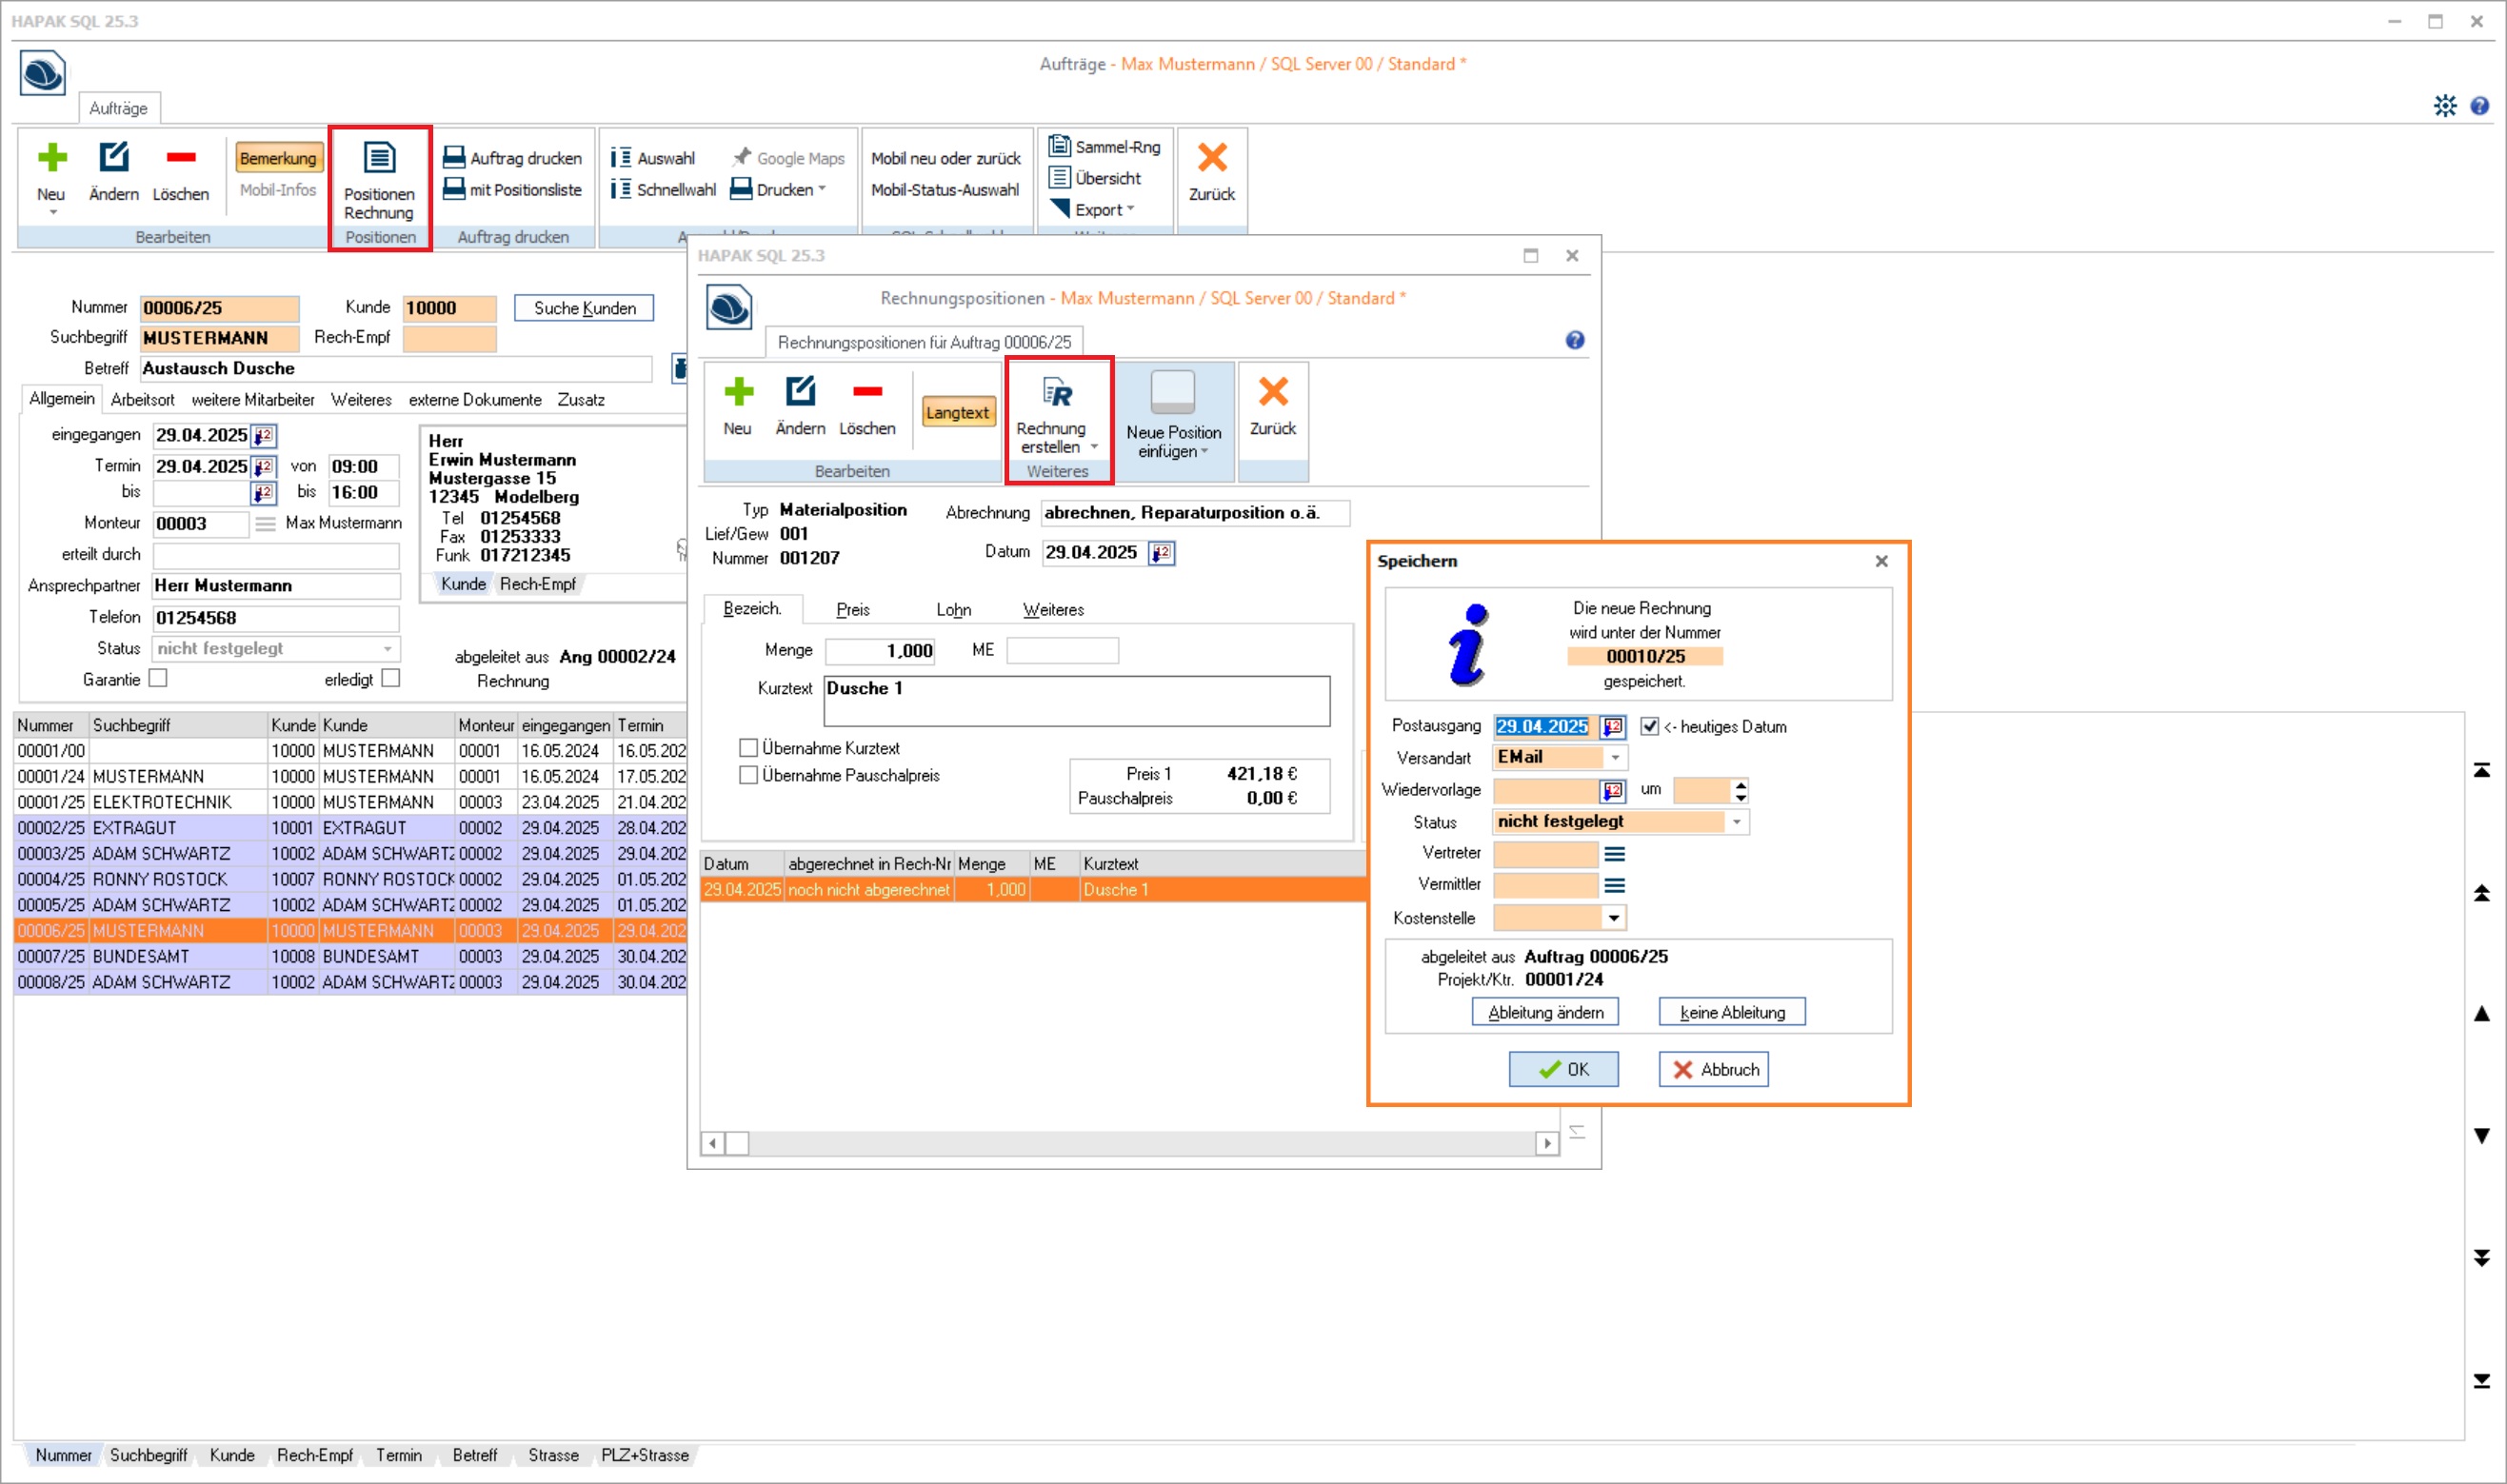Open Positionen Rechnung in main ribbon
The image size is (2507, 1484).
coord(379,180)
